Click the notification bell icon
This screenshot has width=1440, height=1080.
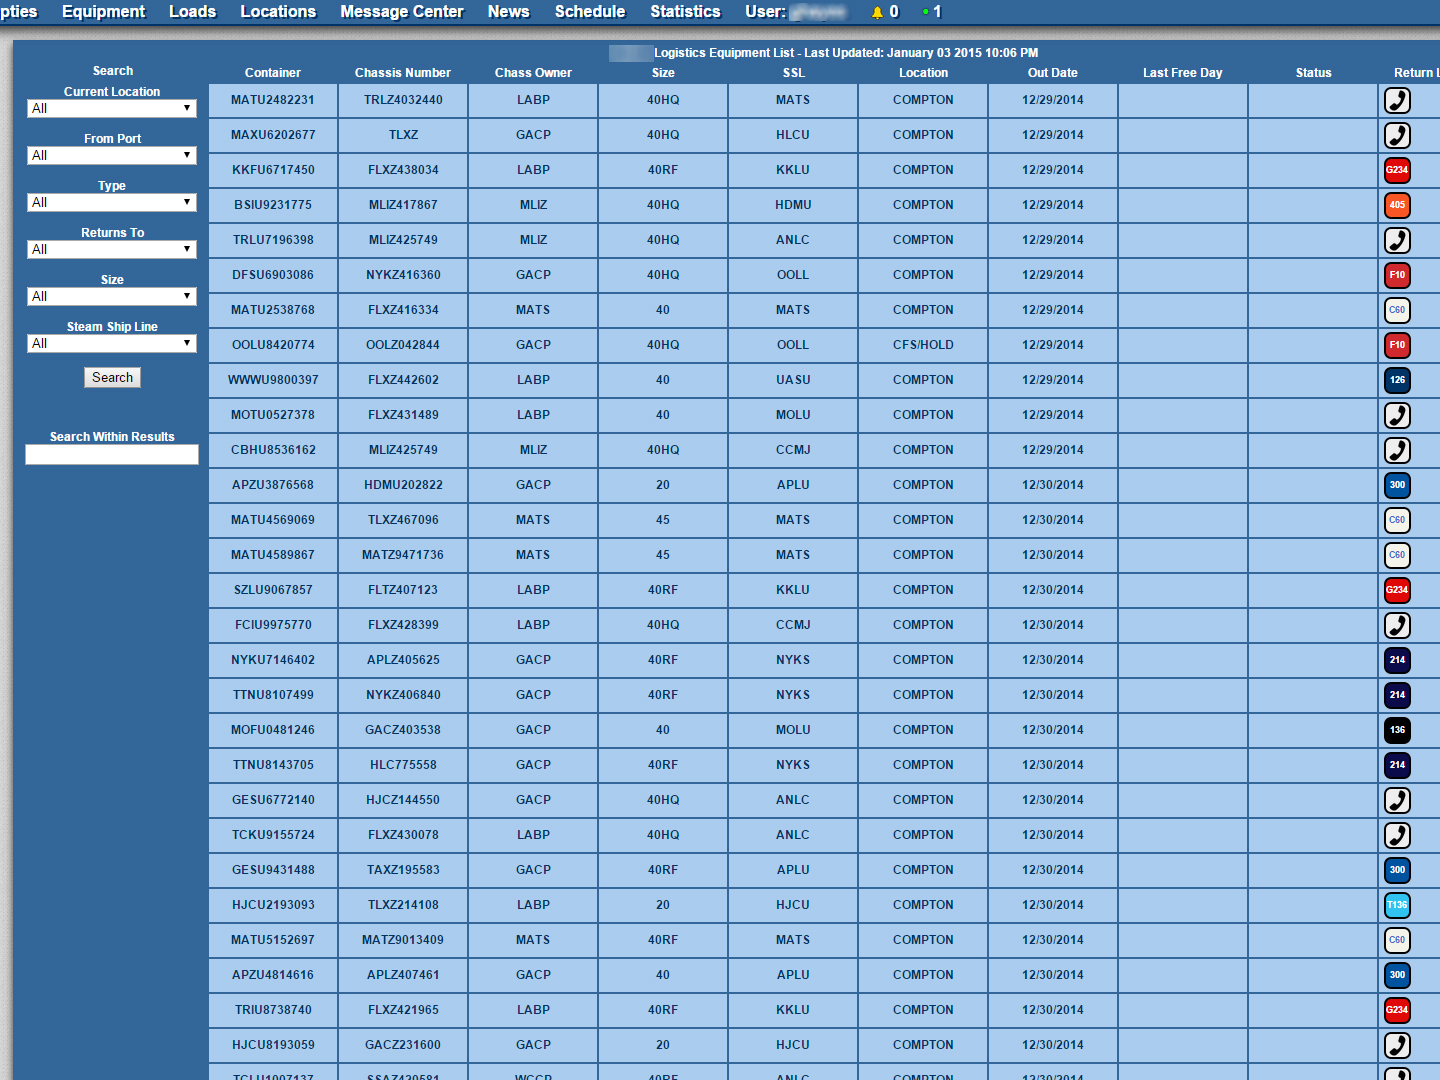click(x=877, y=12)
